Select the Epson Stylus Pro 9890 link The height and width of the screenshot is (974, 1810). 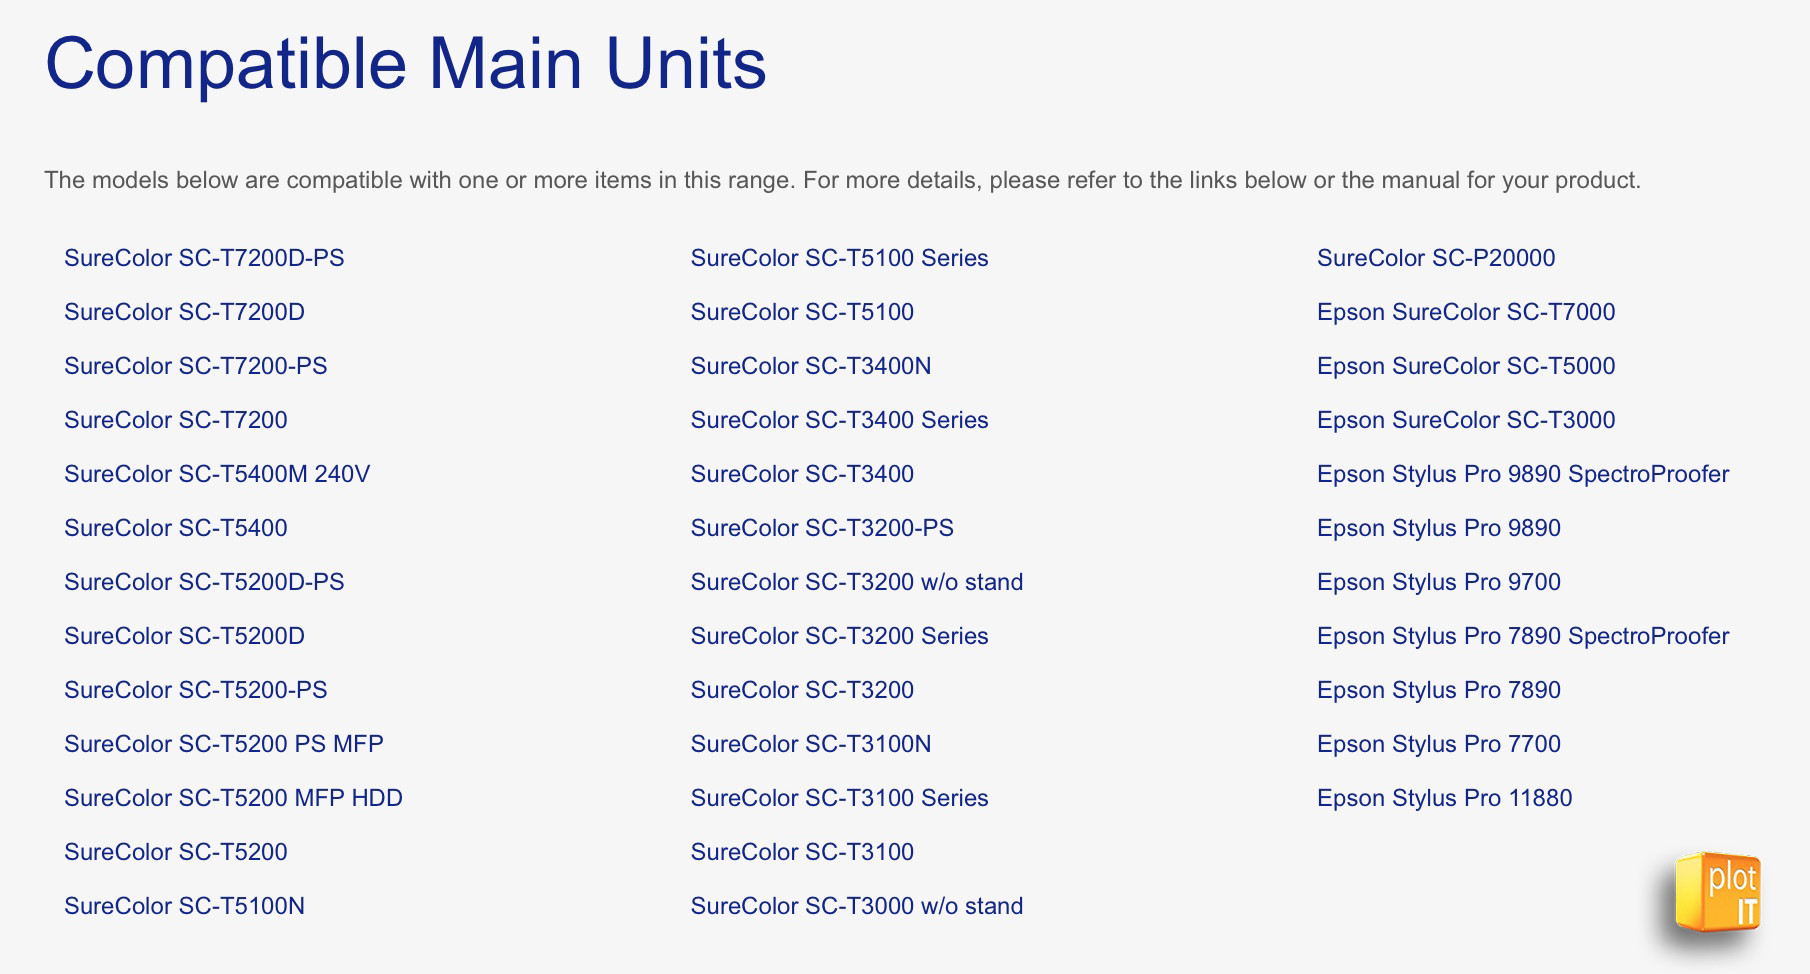pos(1439,528)
